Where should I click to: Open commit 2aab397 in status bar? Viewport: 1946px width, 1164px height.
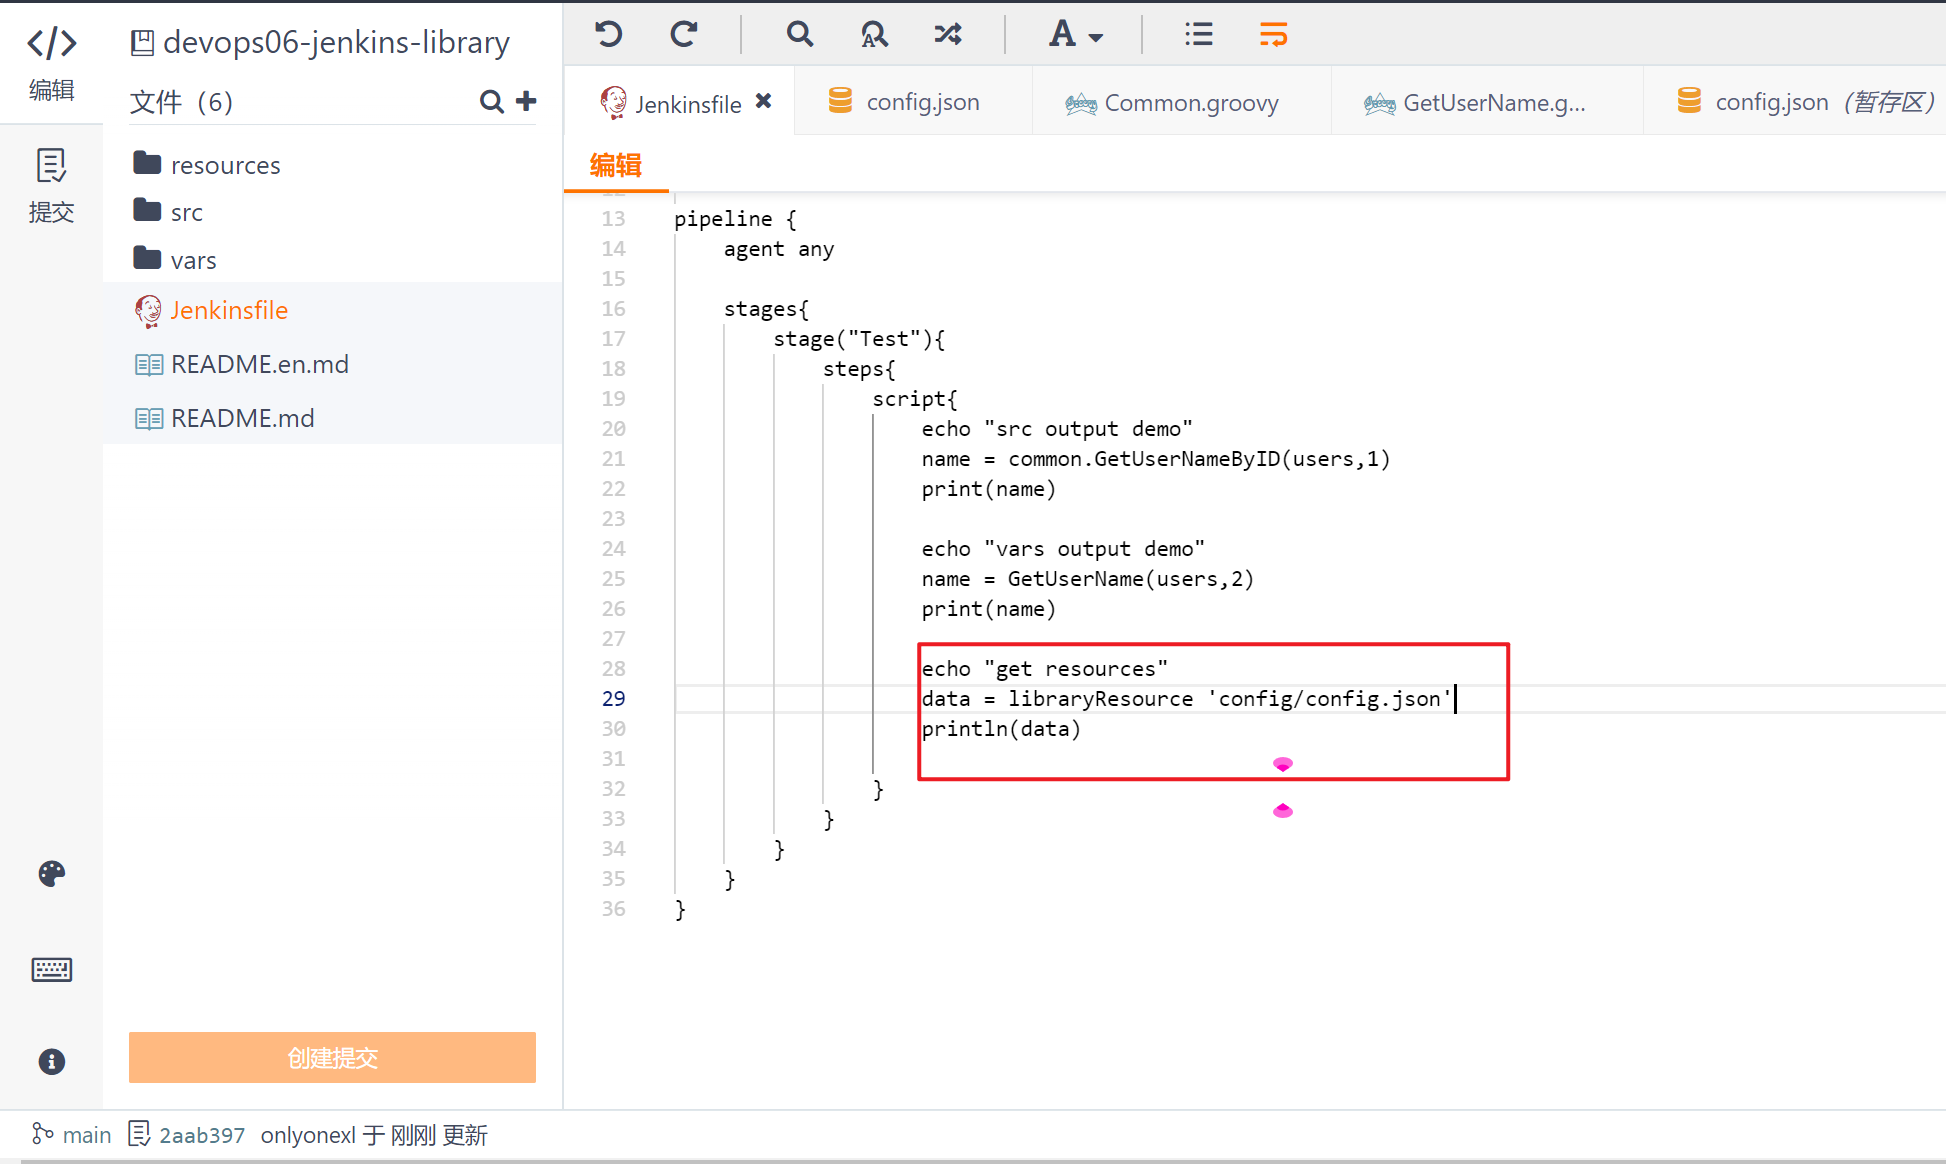[201, 1135]
